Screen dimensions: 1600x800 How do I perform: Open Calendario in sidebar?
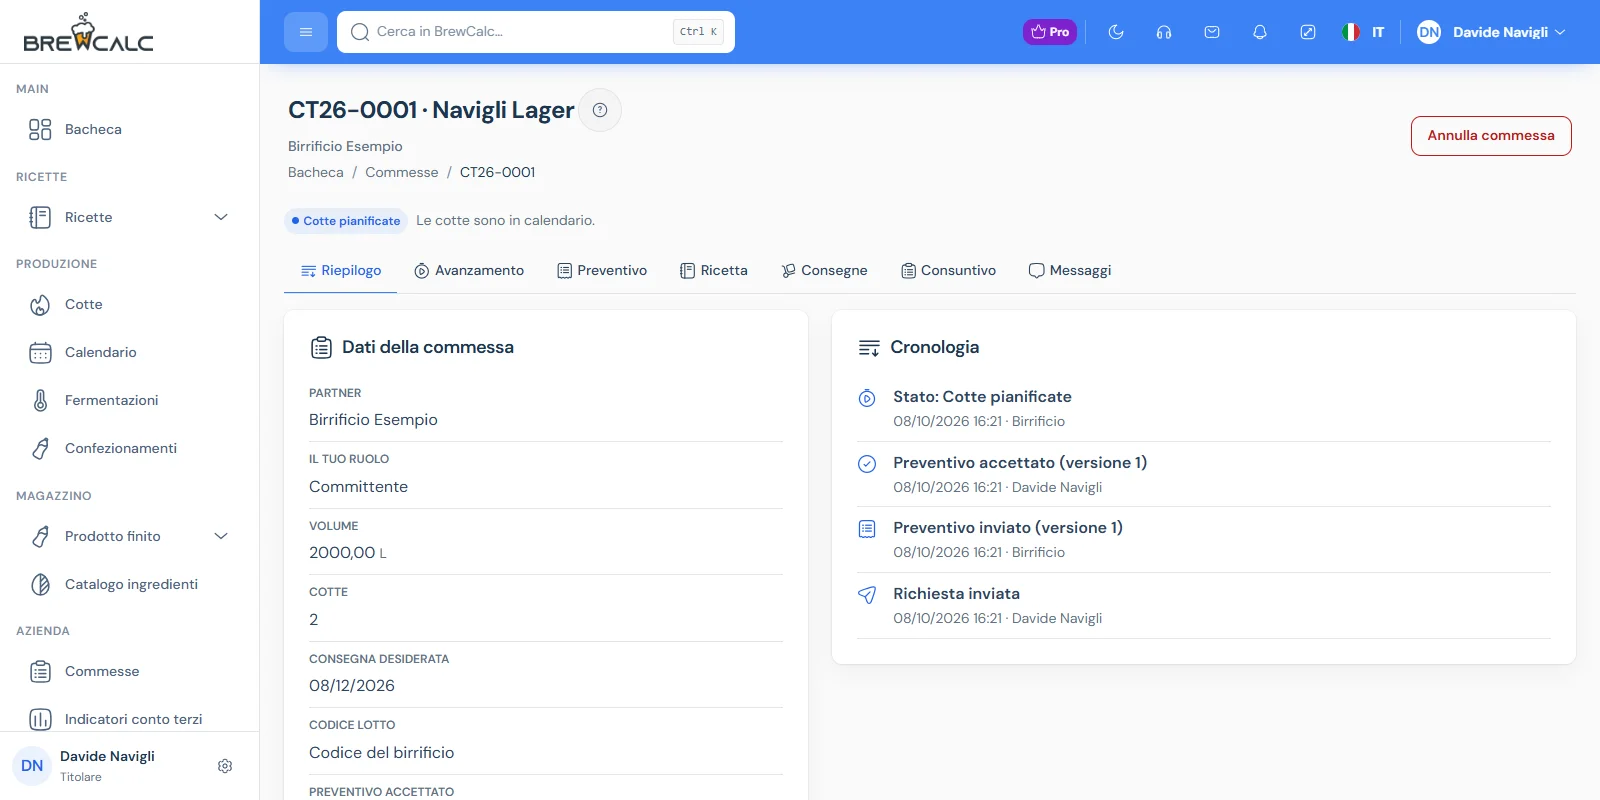tap(130, 352)
